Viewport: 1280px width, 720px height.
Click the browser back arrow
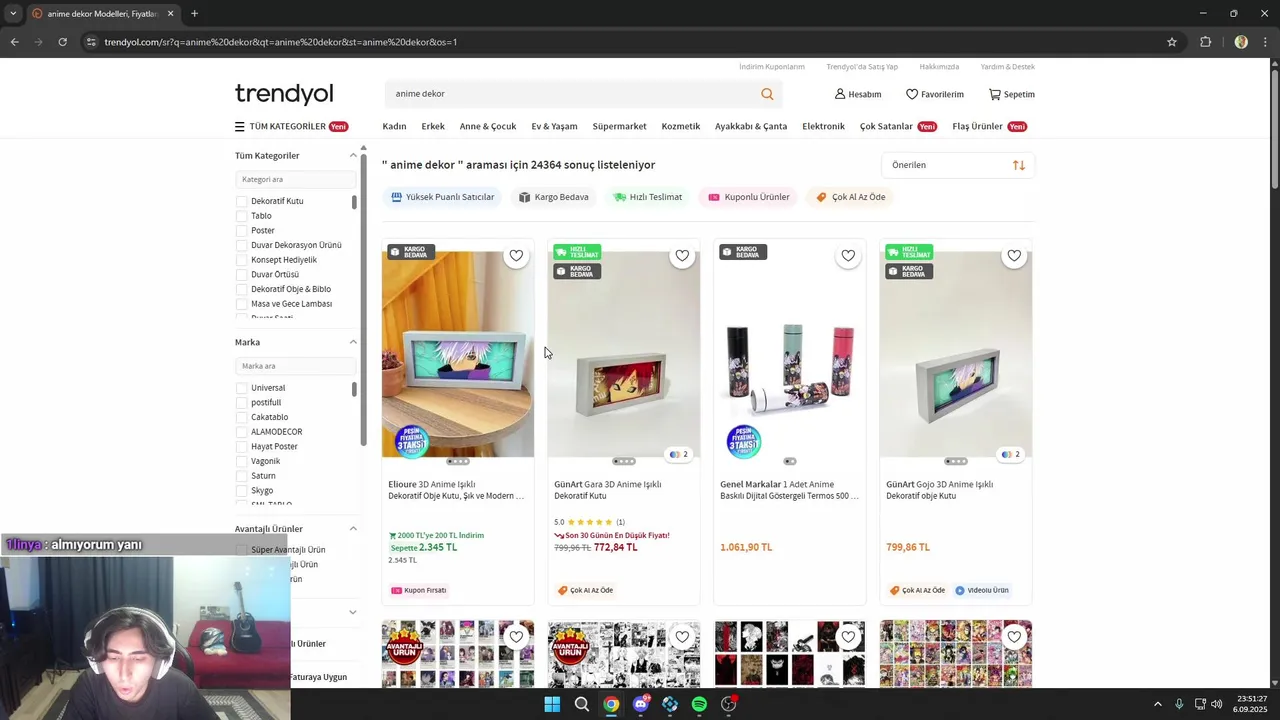[x=14, y=42]
